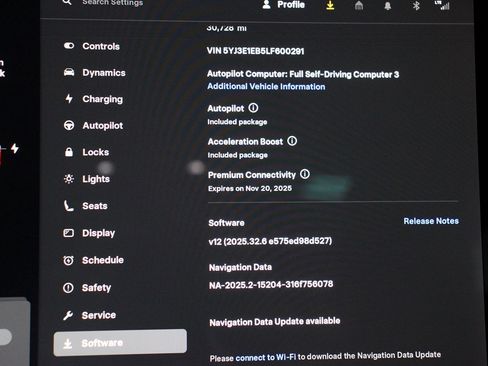The width and height of the screenshot is (488, 366).
Task: Click the Display screen icon
Action: [x=69, y=233]
